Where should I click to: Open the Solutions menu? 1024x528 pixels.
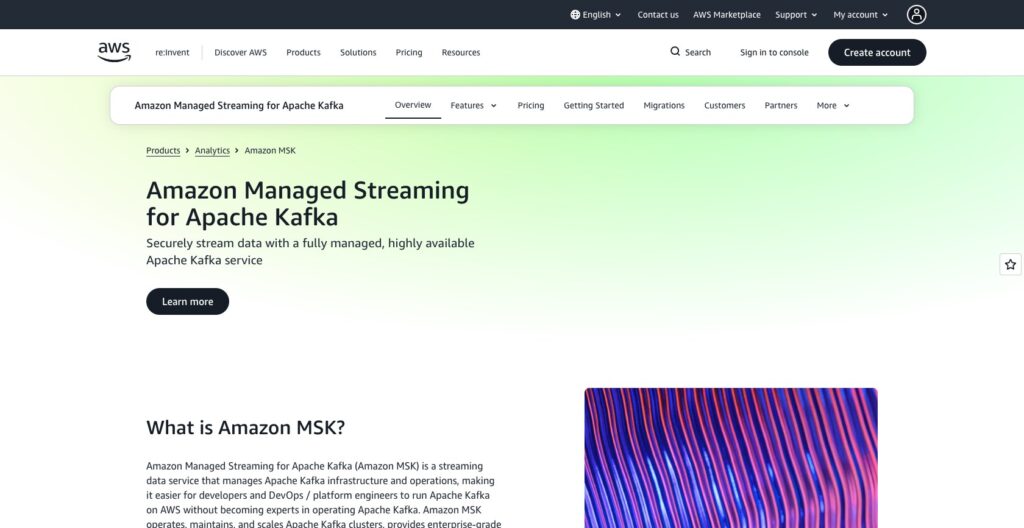358,52
